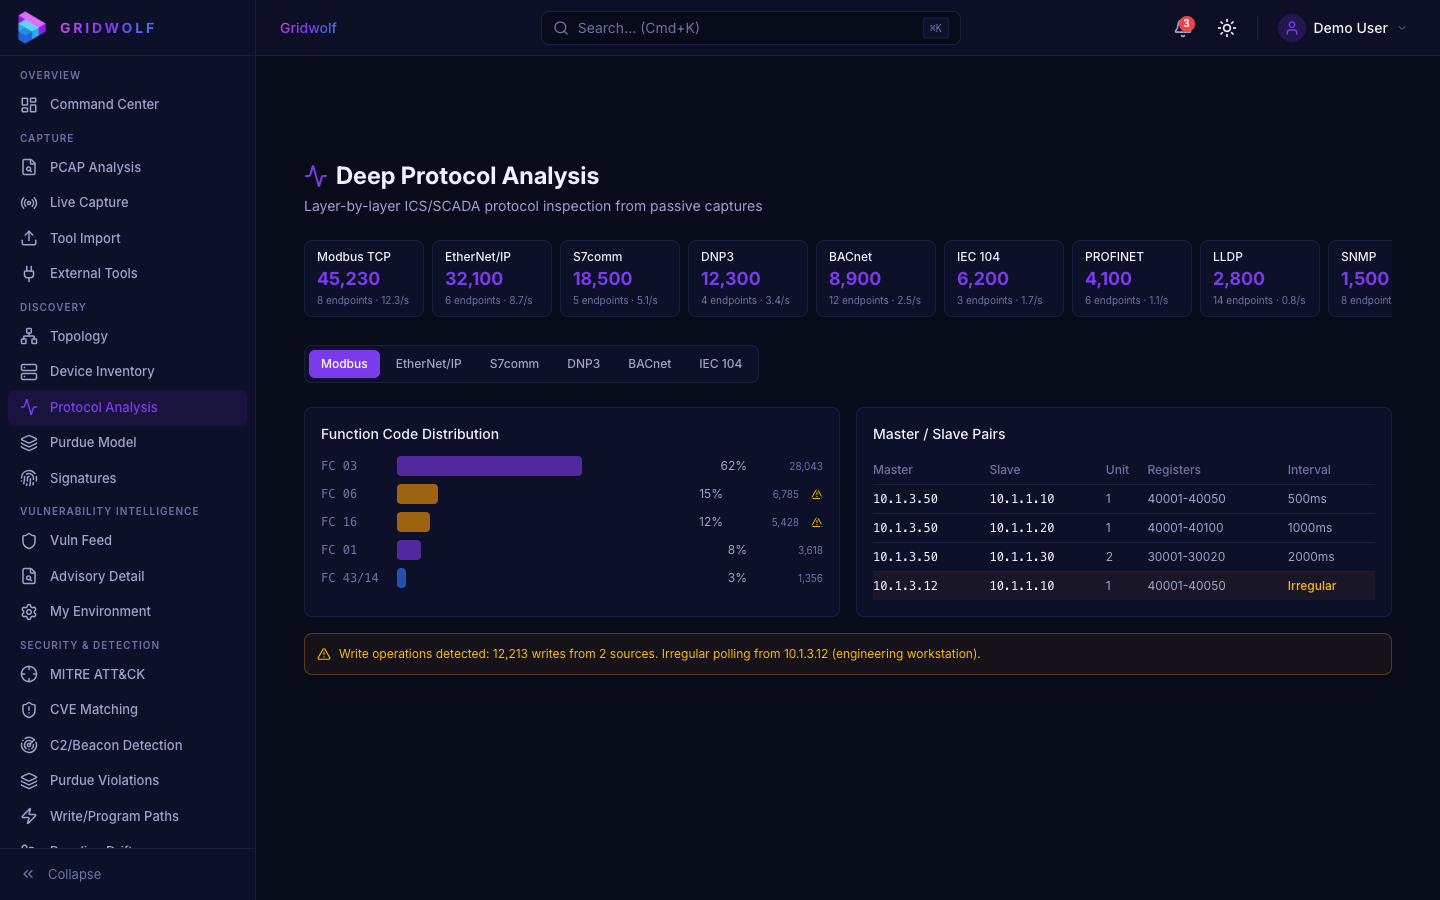Open the Demo User account dropdown
Viewport: 1440px width, 900px height.
[1344, 28]
